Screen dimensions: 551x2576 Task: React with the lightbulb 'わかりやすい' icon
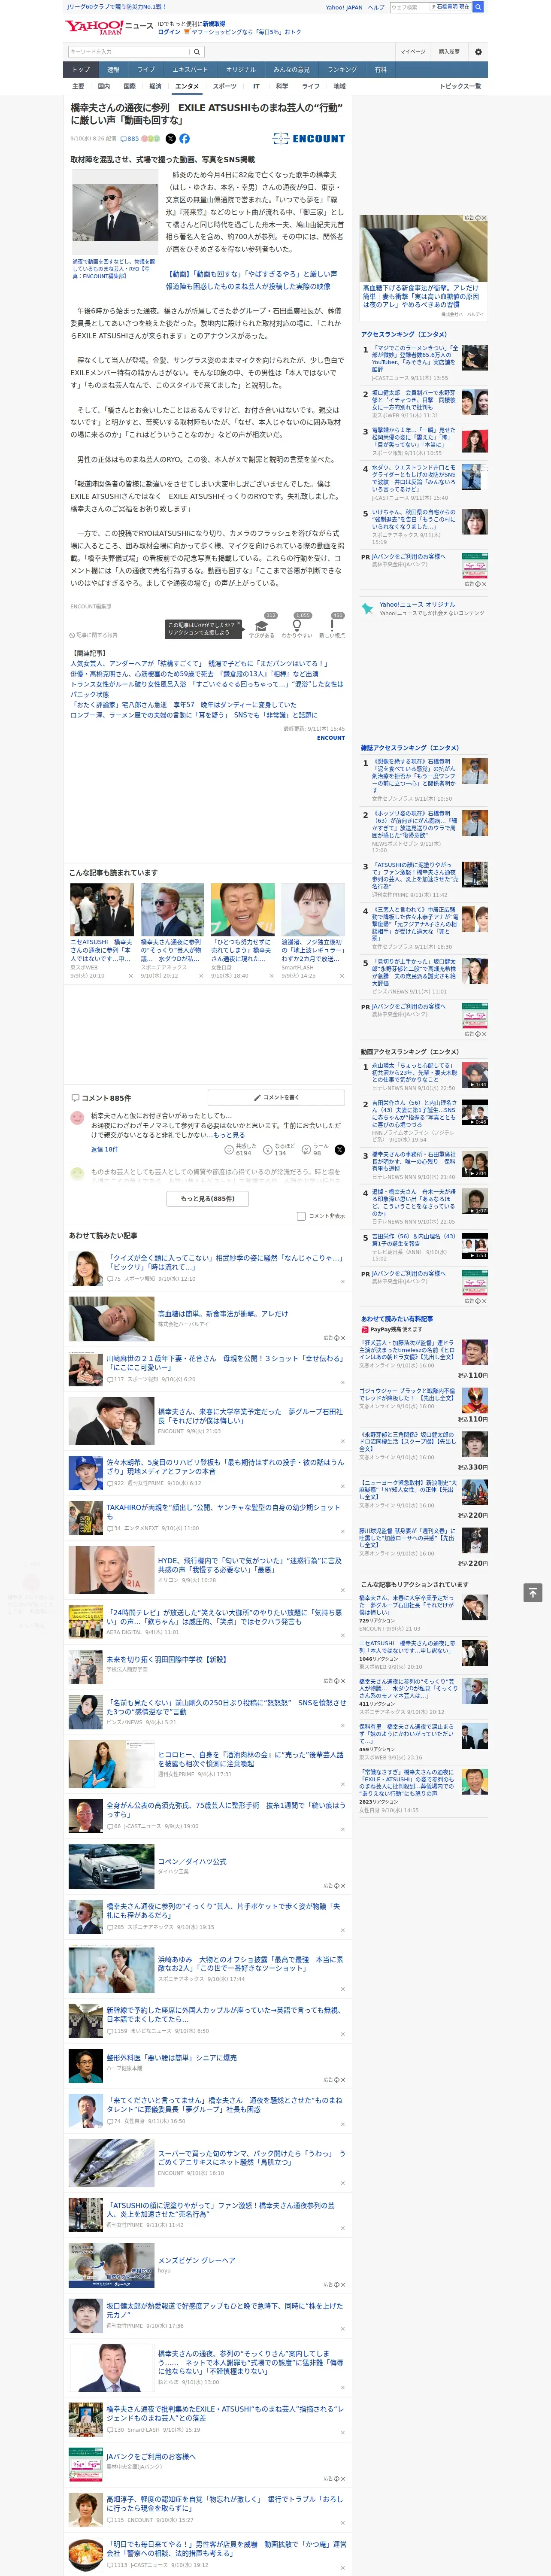296,626
